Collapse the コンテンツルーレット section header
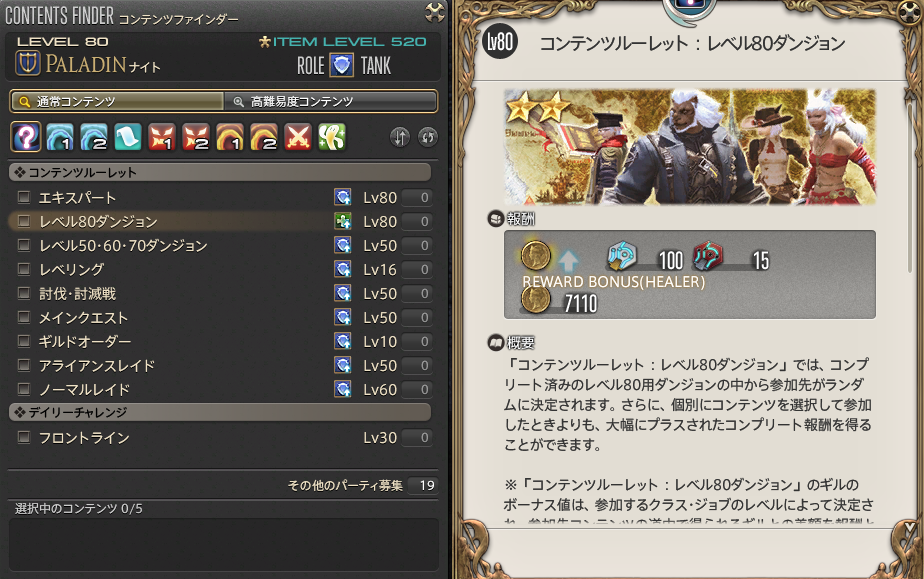This screenshot has width=924, height=579. 220,173
